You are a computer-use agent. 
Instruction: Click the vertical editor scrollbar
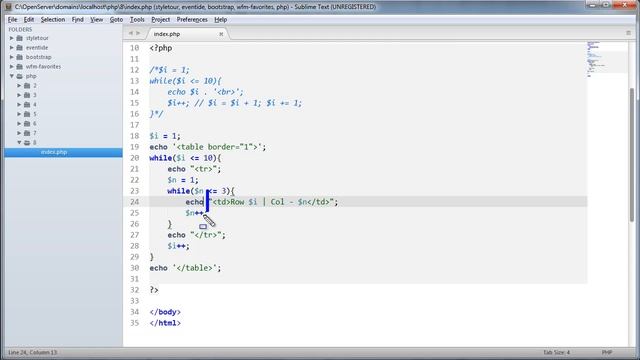pyautogui.click(x=632, y=155)
